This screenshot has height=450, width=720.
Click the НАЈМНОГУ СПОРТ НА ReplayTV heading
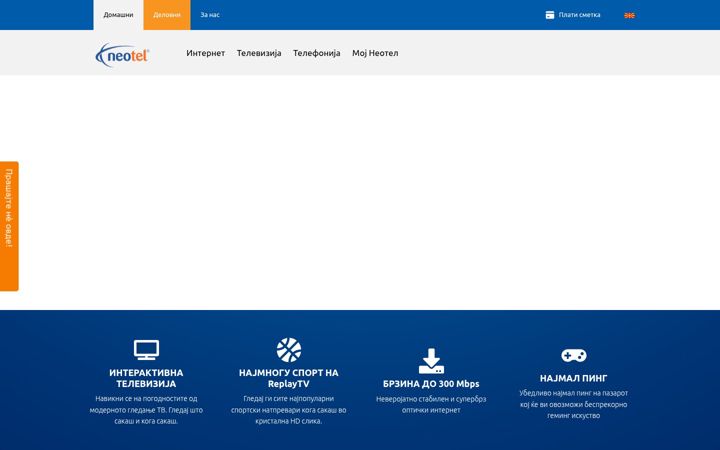click(288, 378)
